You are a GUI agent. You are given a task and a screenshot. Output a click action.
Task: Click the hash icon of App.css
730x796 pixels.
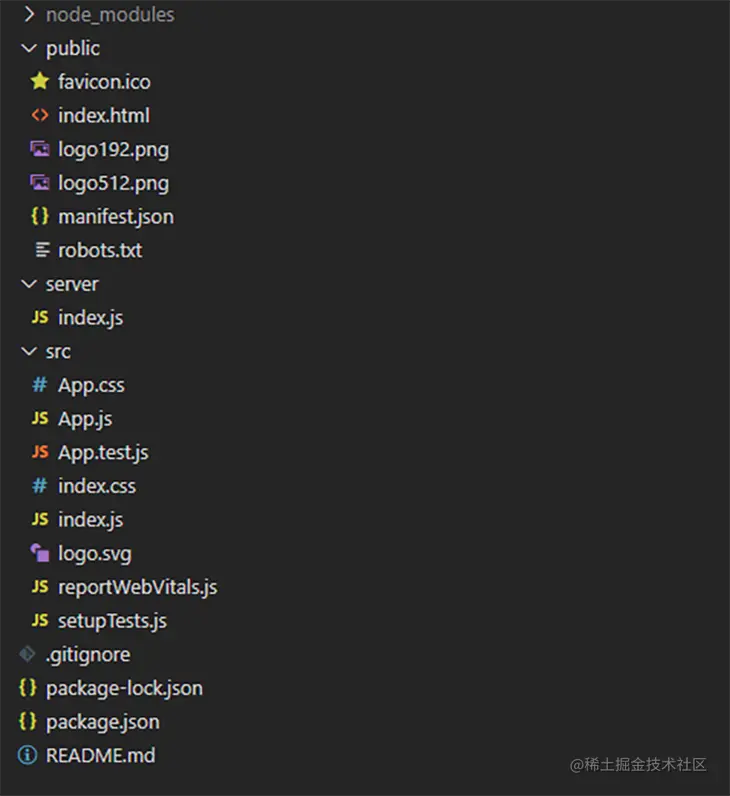point(40,385)
